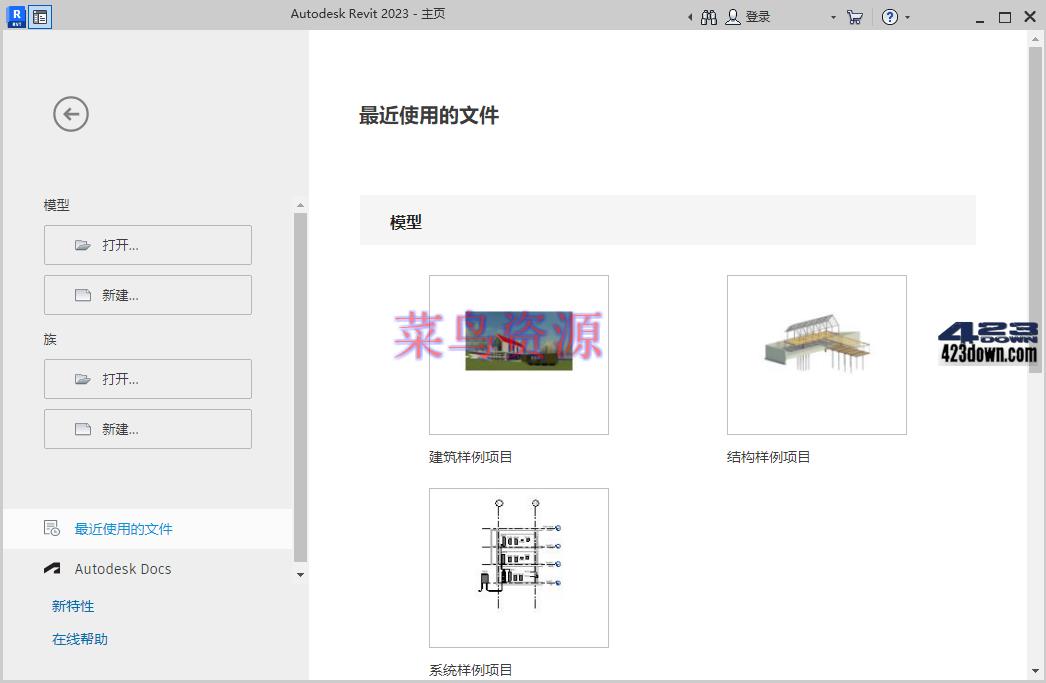The image size is (1046, 683).
Task: Expand the sign-in account dropdown arrow
Action: (x=831, y=17)
